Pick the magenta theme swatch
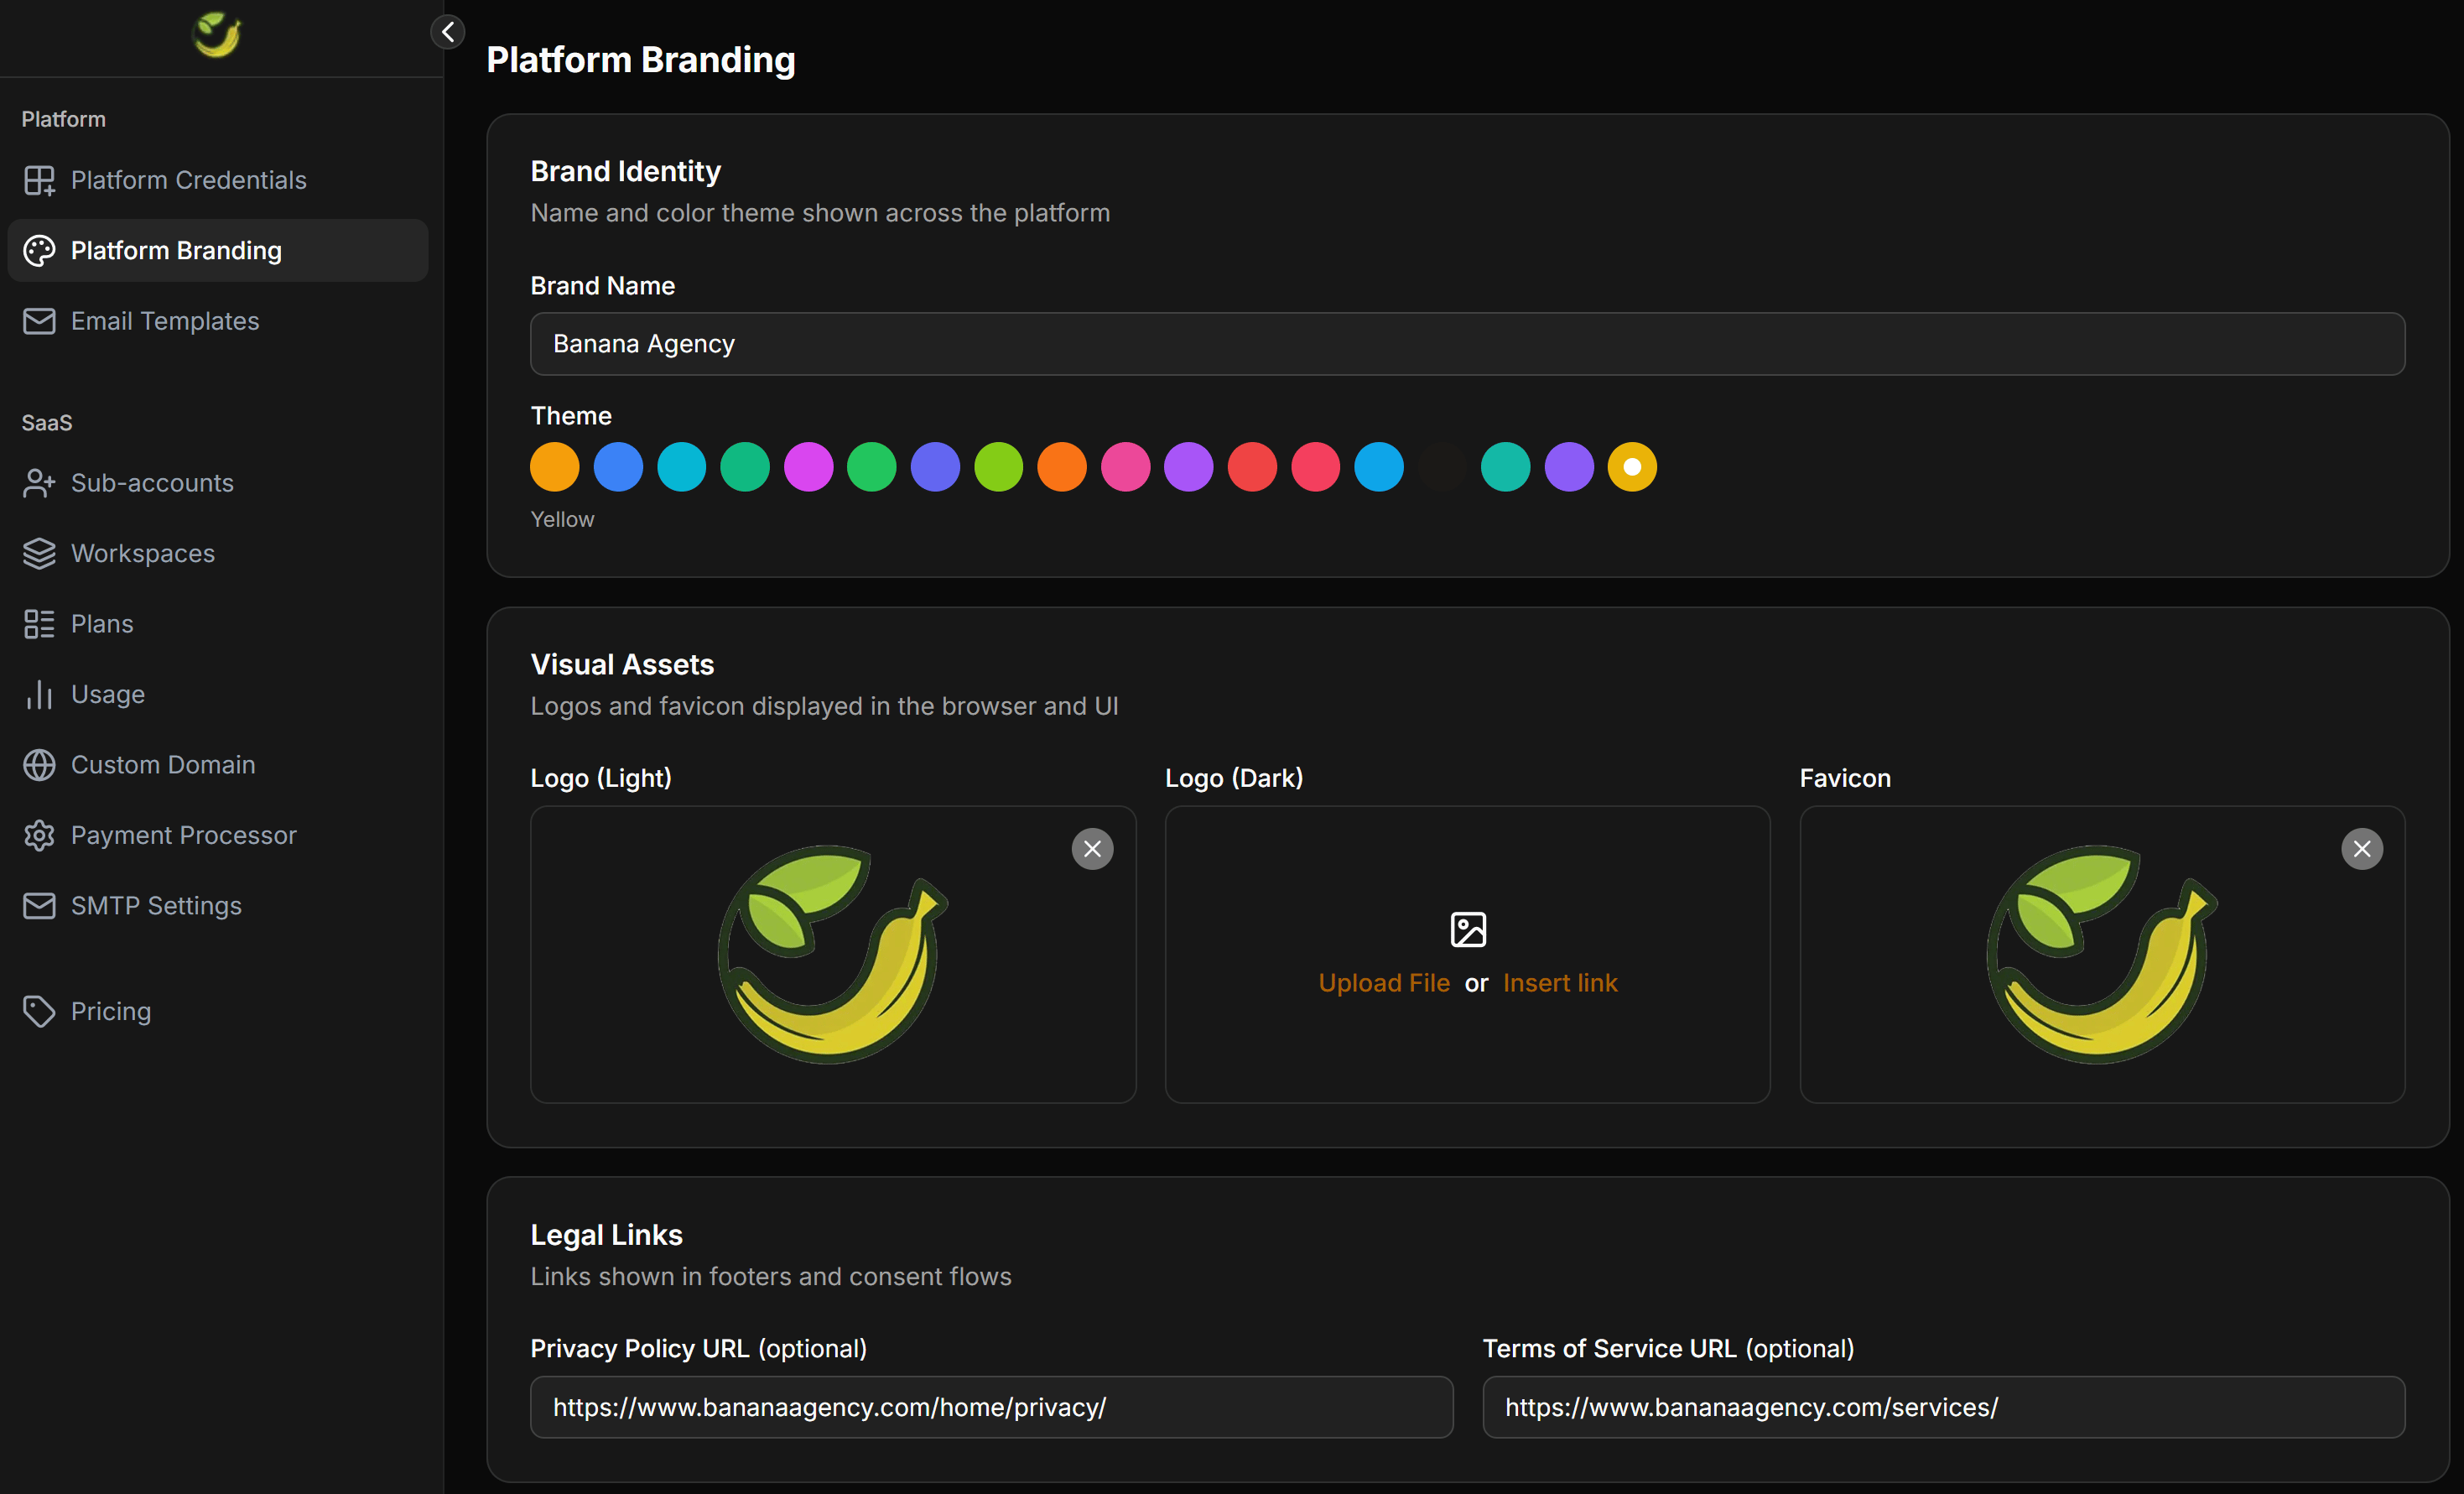Screen dimensions: 2464x1494 click(808, 467)
